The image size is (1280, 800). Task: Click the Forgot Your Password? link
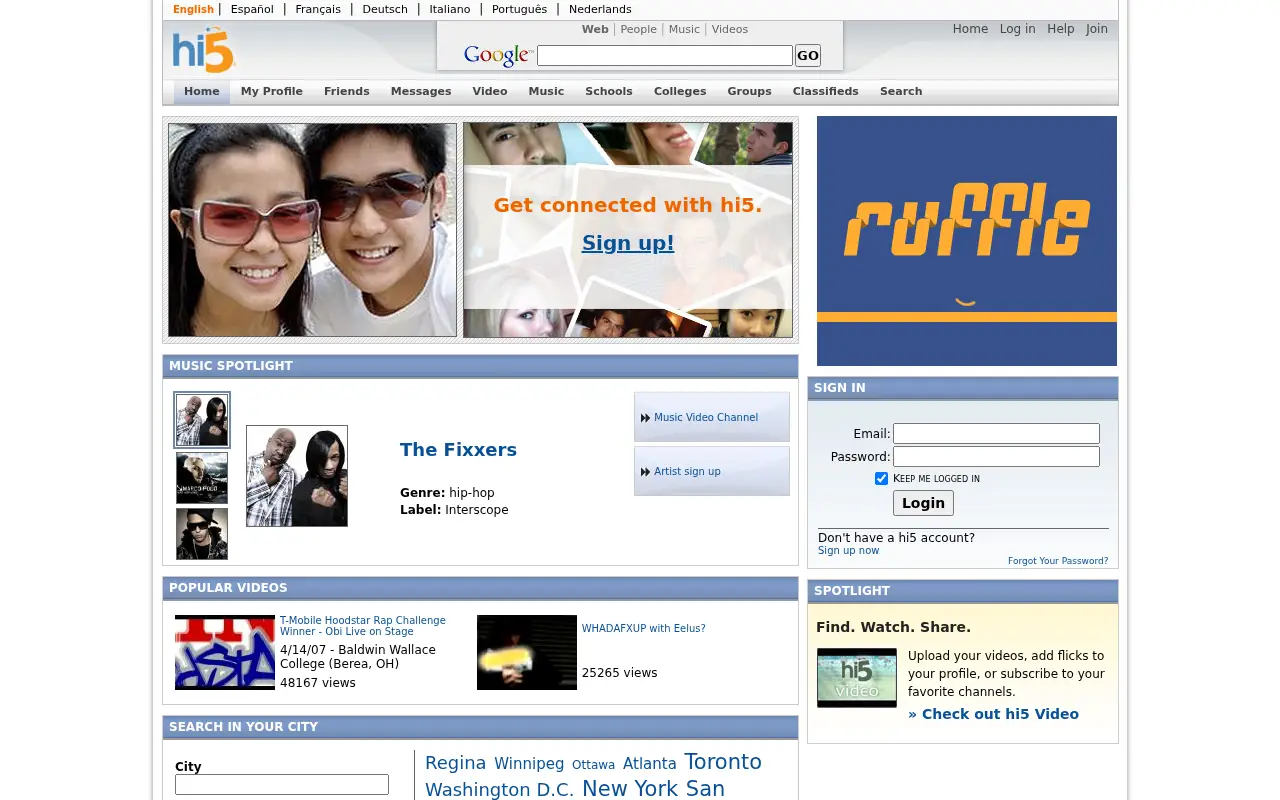[x=1058, y=561]
